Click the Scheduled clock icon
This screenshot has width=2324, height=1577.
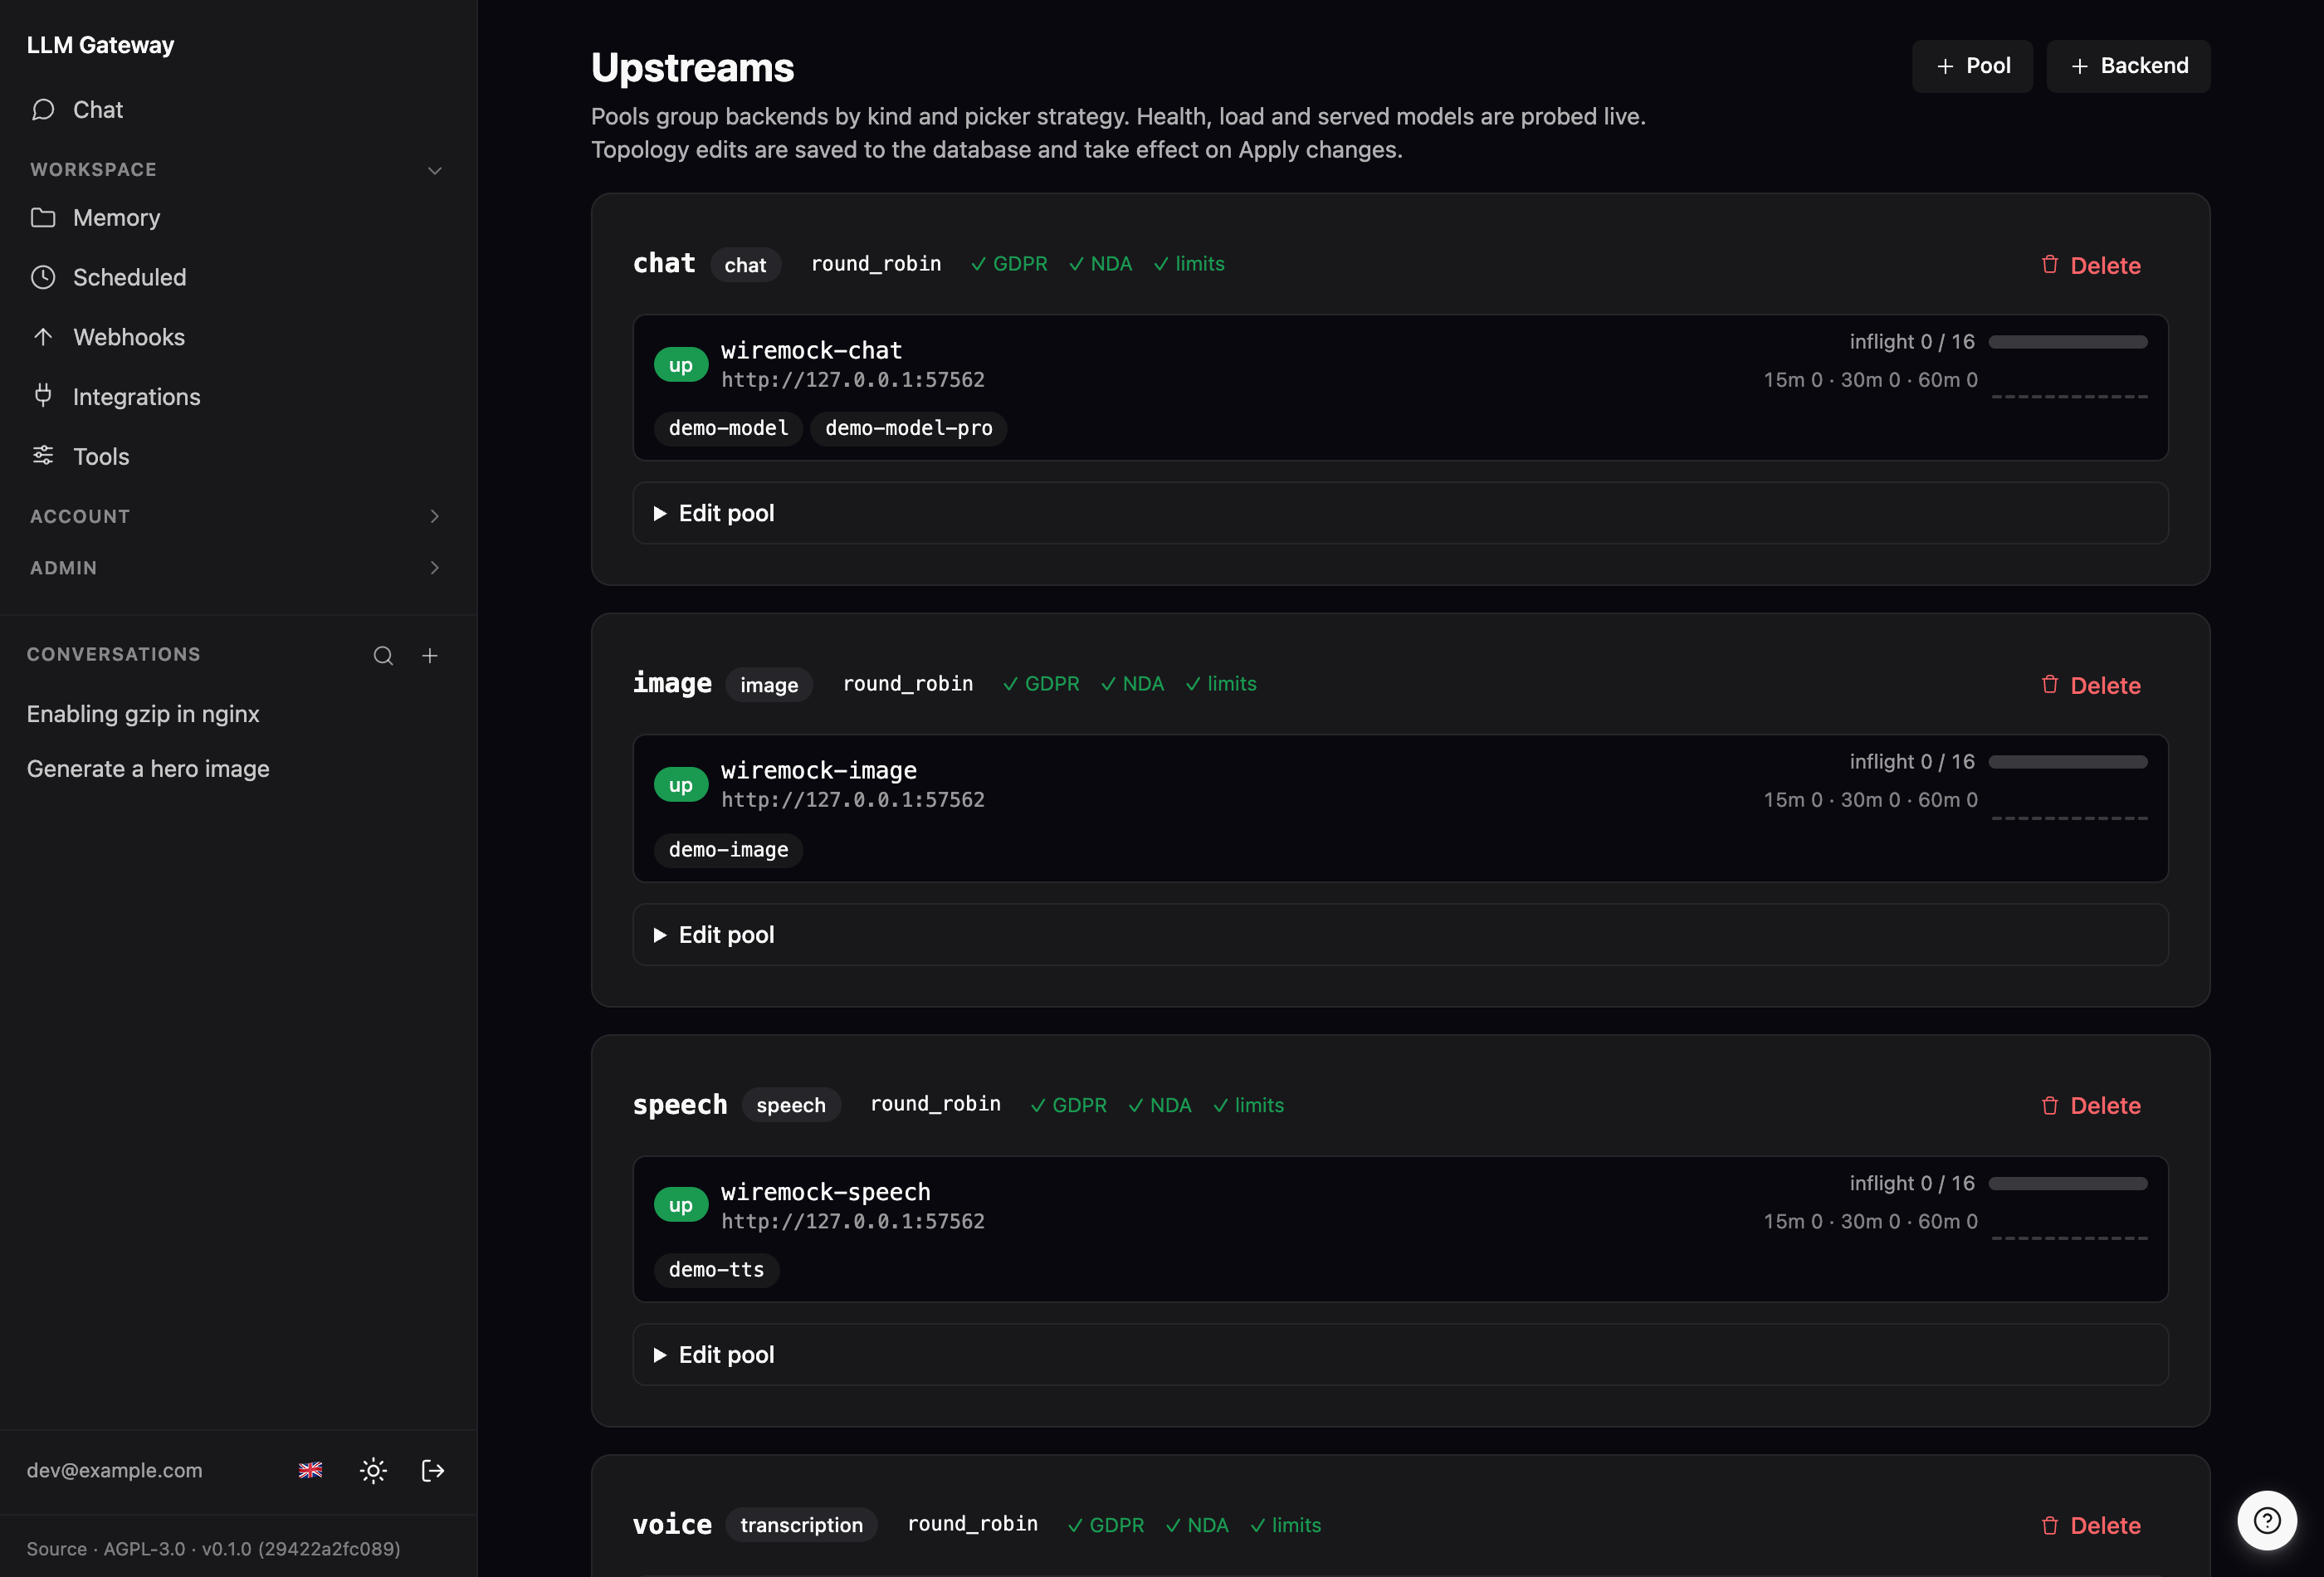coord(43,277)
